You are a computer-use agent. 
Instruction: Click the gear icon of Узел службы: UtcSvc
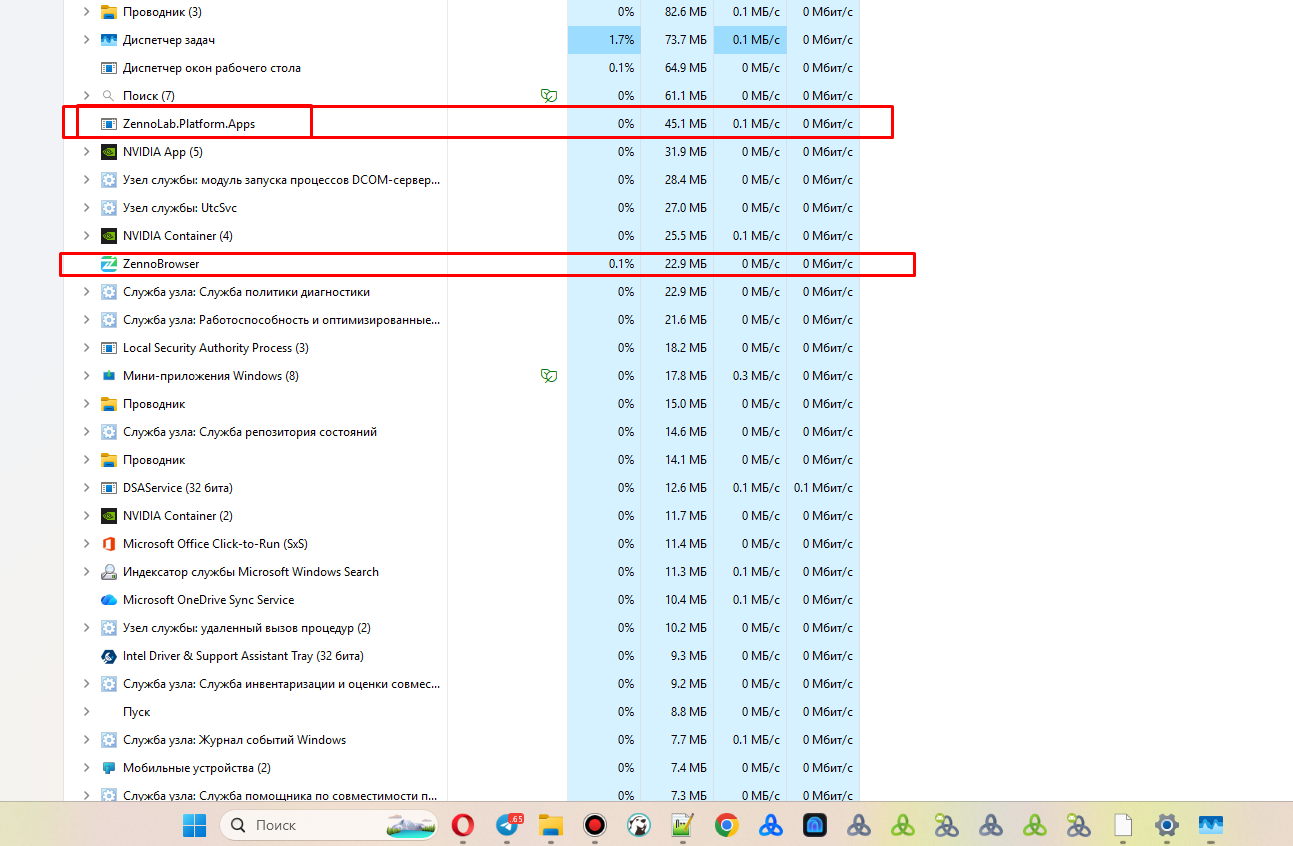109,208
